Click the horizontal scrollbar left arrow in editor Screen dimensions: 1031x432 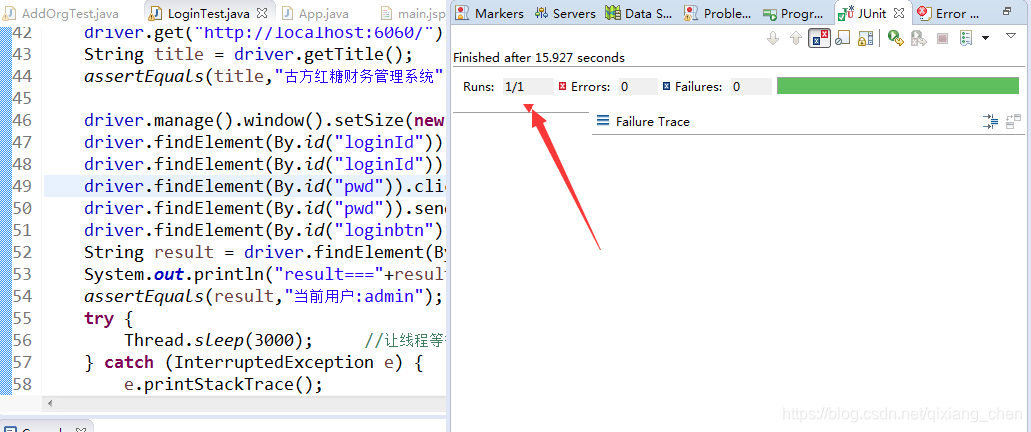(51, 404)
